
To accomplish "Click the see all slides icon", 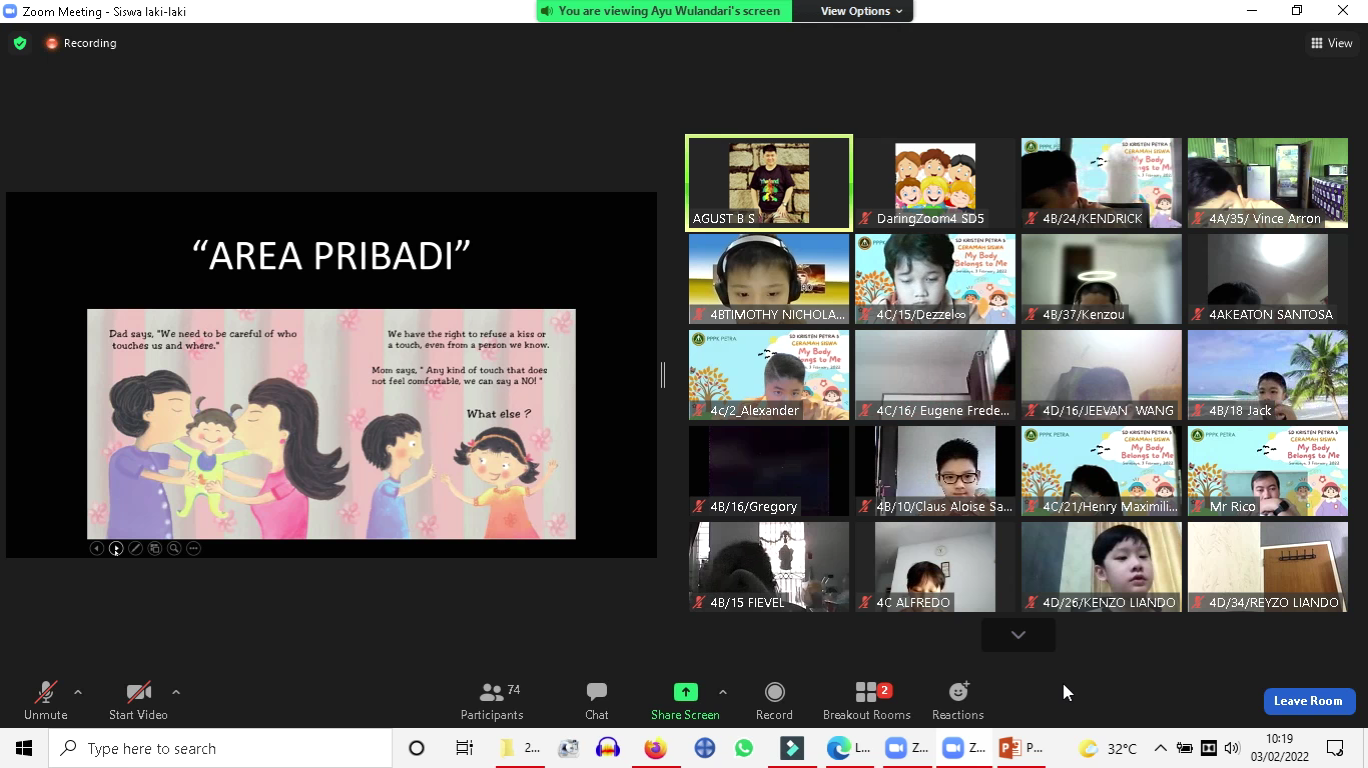I will coord(154,548).
